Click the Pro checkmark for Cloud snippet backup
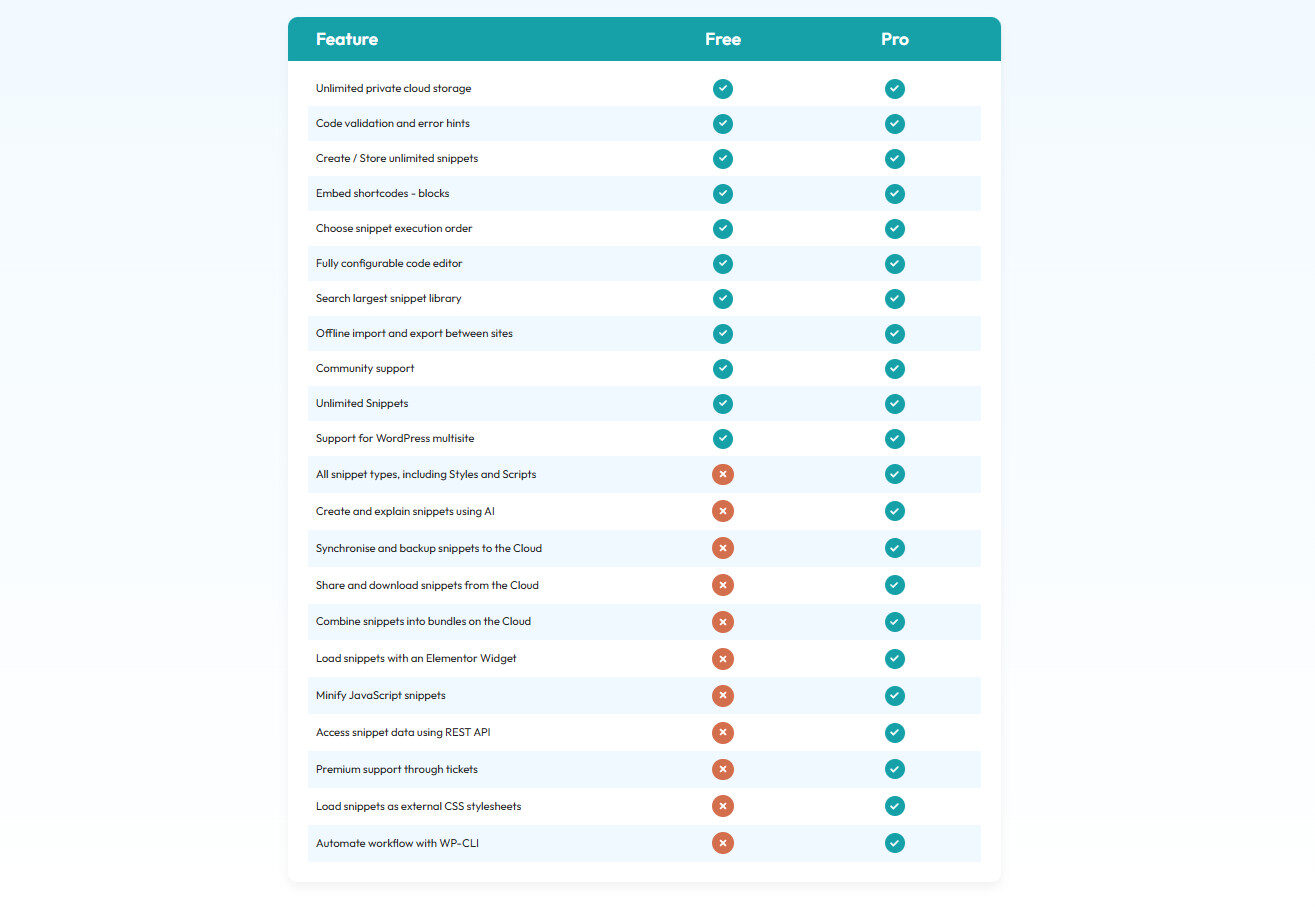The height and width of the screenshot is (907, 1315). coord(895,548)
